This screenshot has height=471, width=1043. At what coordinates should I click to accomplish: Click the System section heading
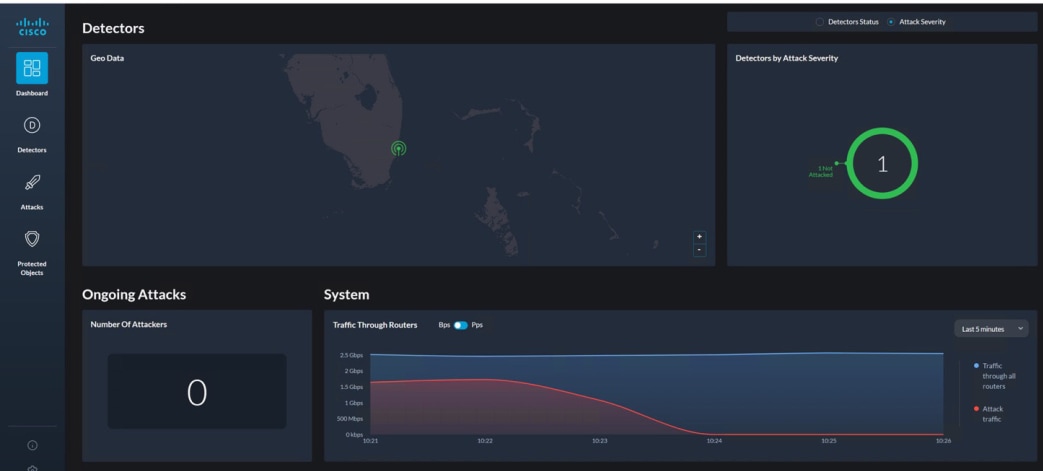pyautogui.click(x=347, y=294)
